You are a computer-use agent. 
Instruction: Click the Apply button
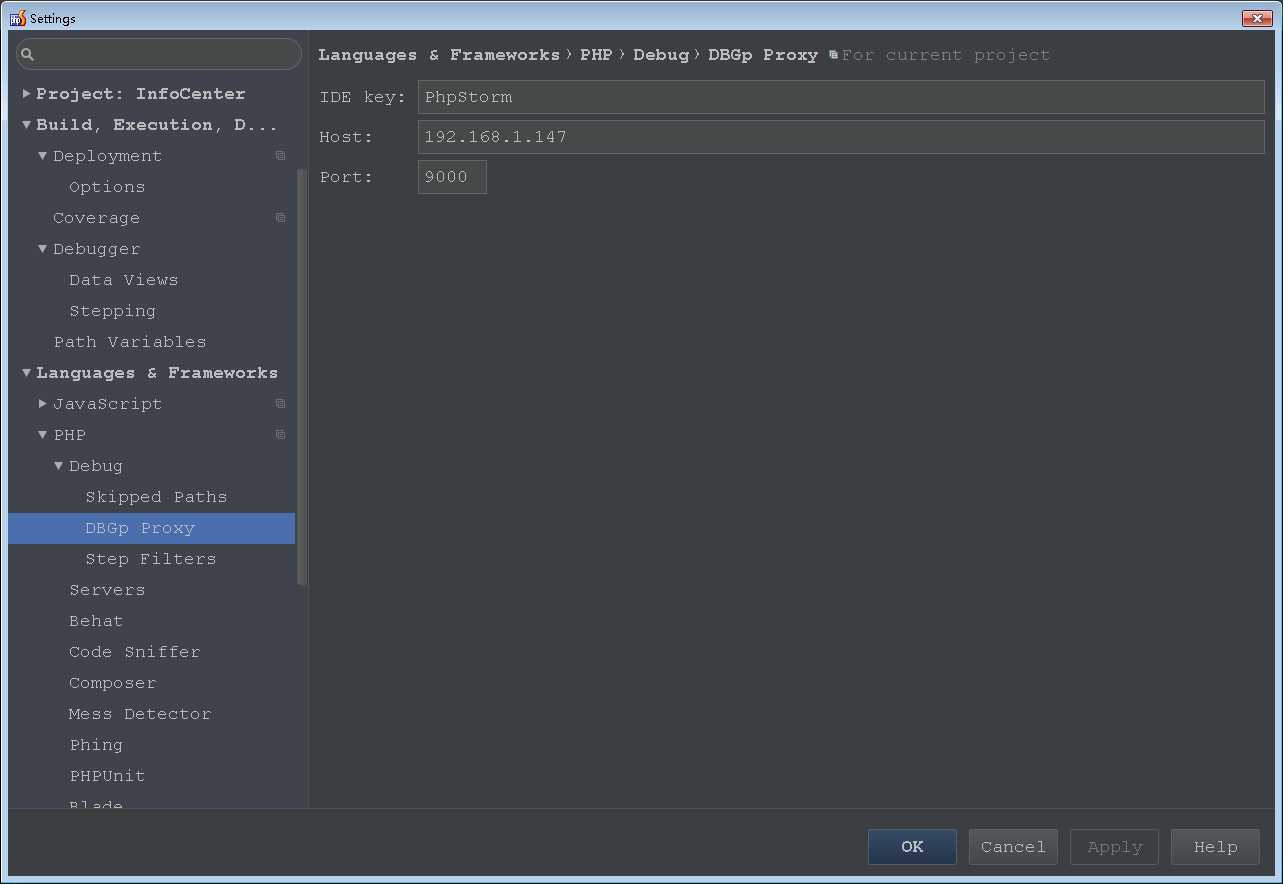(1114, 847)
